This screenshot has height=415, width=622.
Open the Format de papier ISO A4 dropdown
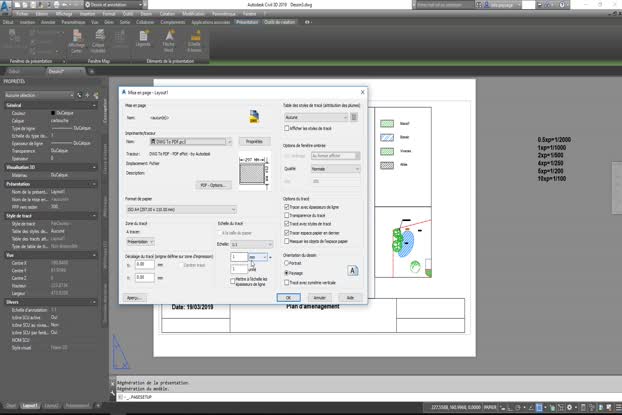[x=181, y=209]
